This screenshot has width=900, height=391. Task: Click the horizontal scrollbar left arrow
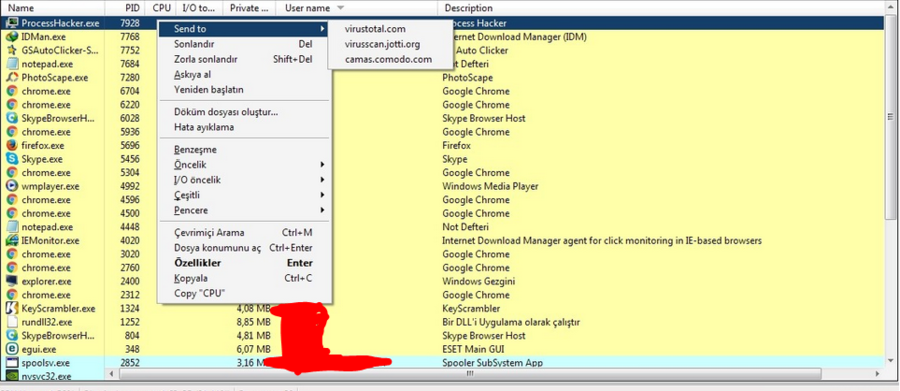(111, 374)
